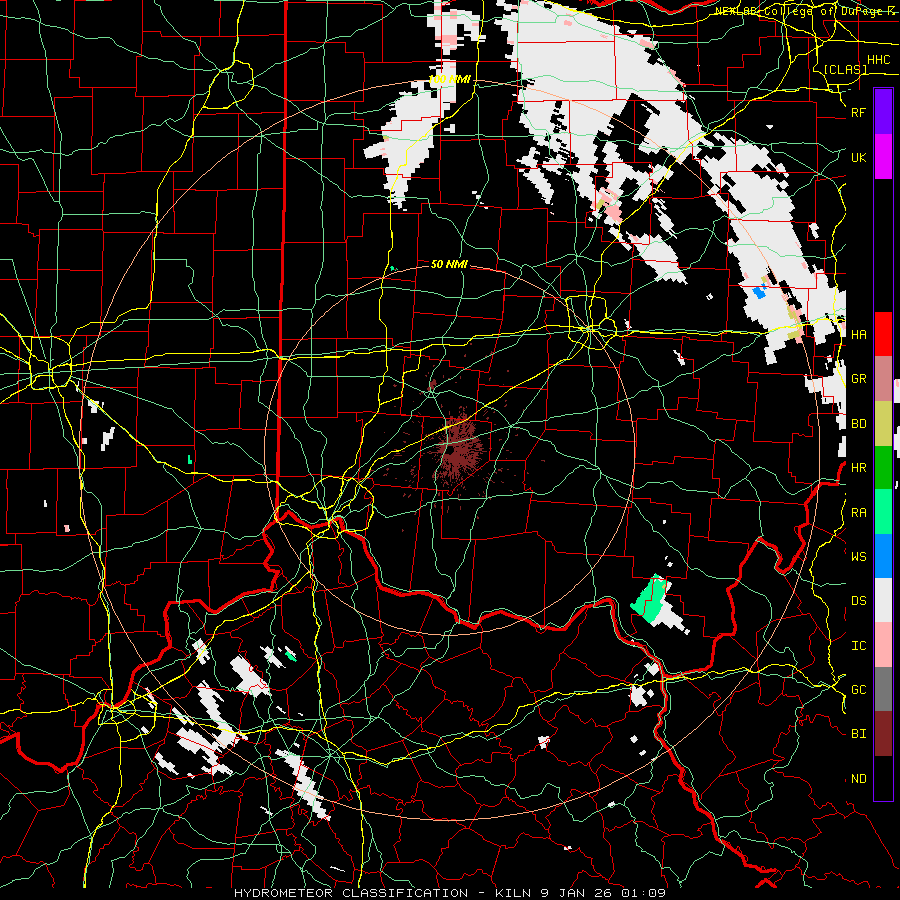The width and height of the screenshot is (900, 900).
Task: Pick the WS wet snow blue swatch
Action: point(883,556)
